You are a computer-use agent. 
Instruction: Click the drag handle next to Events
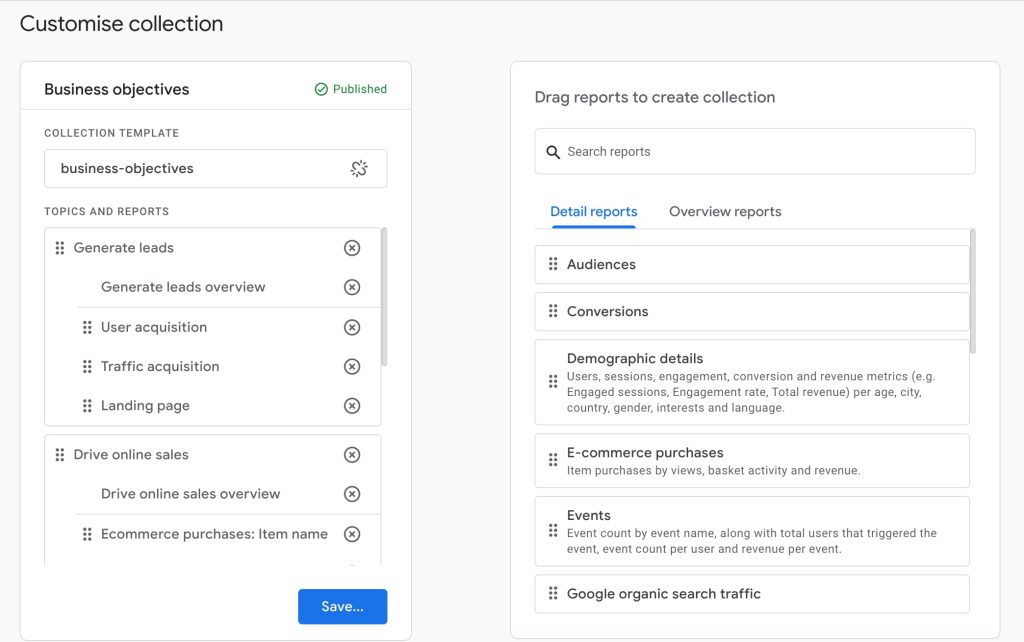pyautogui.click(x=553, y=530)
